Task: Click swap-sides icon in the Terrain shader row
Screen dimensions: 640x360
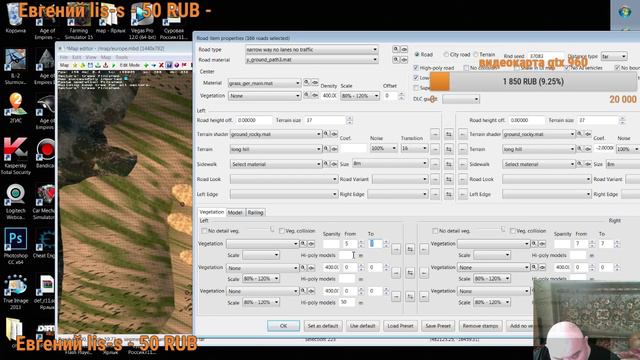Action: (x=449, y=134)
